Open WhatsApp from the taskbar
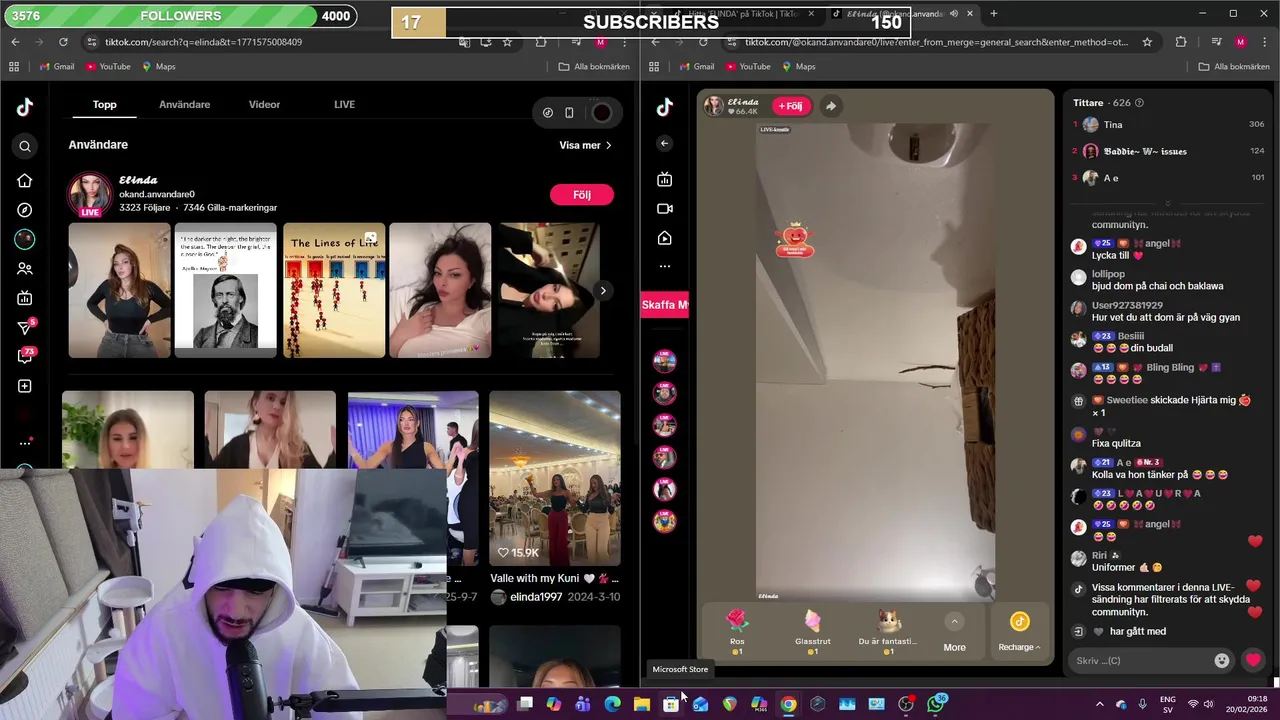Viewport: 1280px width, 720px height. (936, 704)
